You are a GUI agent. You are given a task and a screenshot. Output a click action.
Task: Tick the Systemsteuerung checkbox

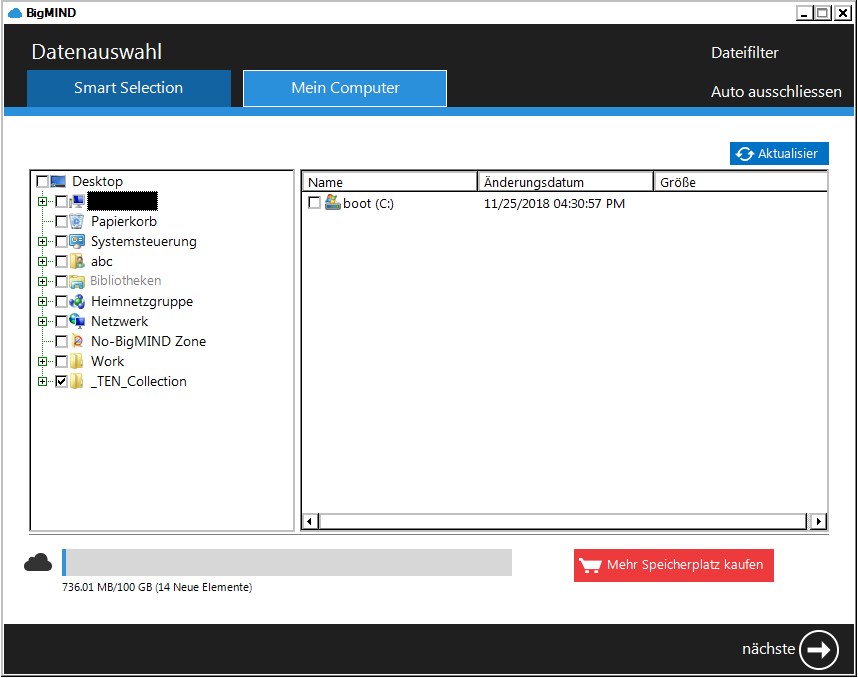pos(61,241)
